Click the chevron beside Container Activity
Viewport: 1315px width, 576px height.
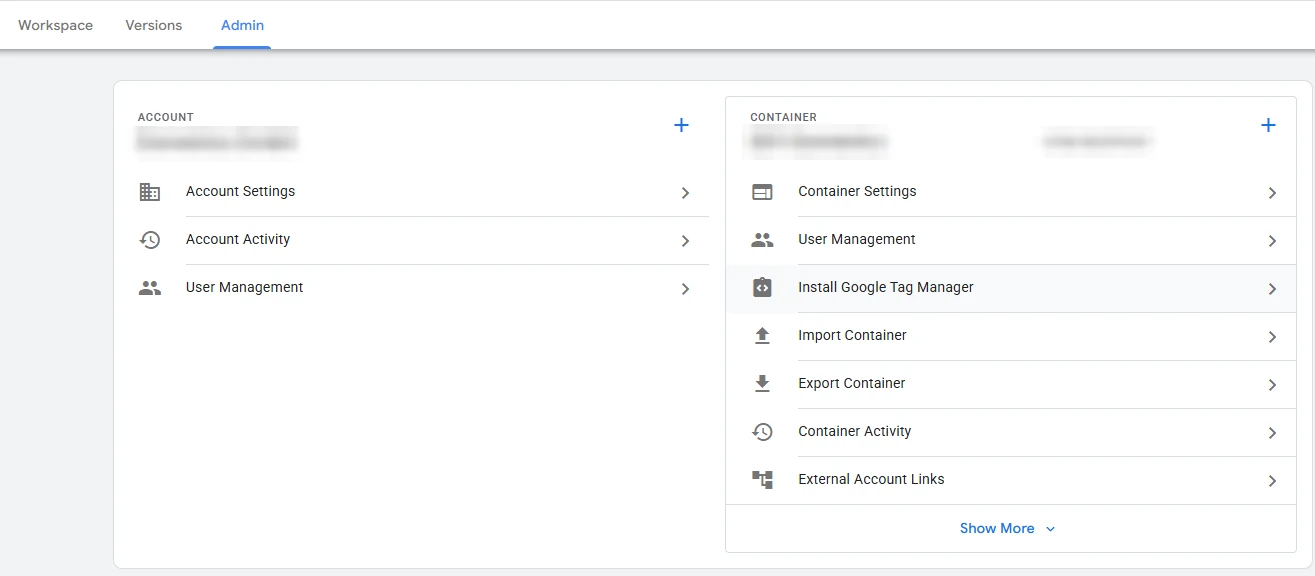(1272, 433)
